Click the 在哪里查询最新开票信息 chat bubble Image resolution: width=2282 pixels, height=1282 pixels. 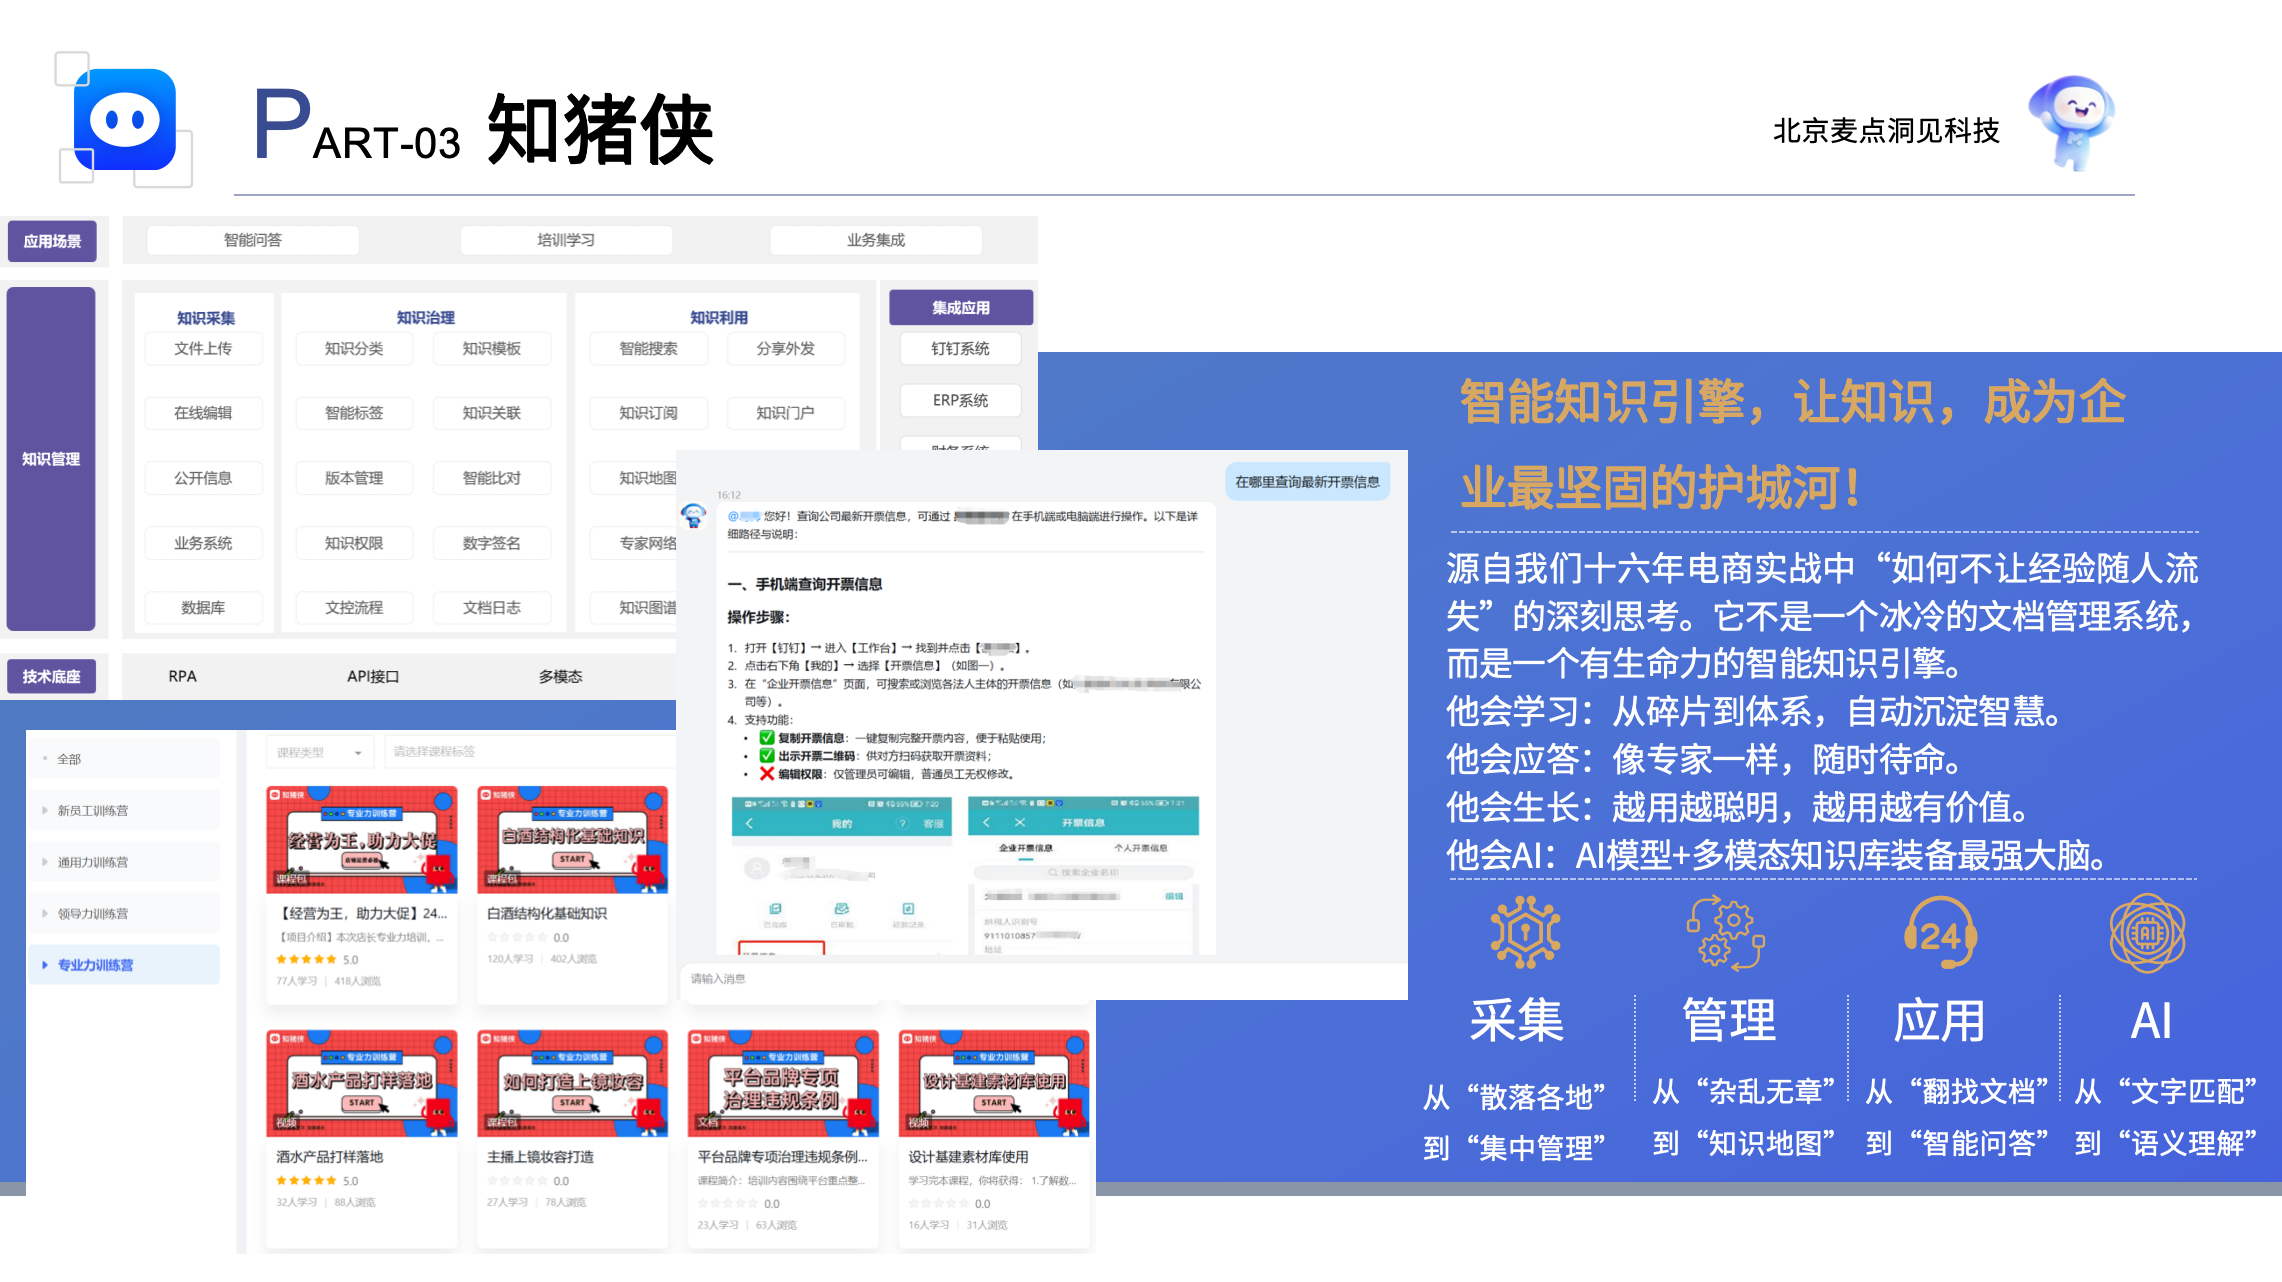1307,482
